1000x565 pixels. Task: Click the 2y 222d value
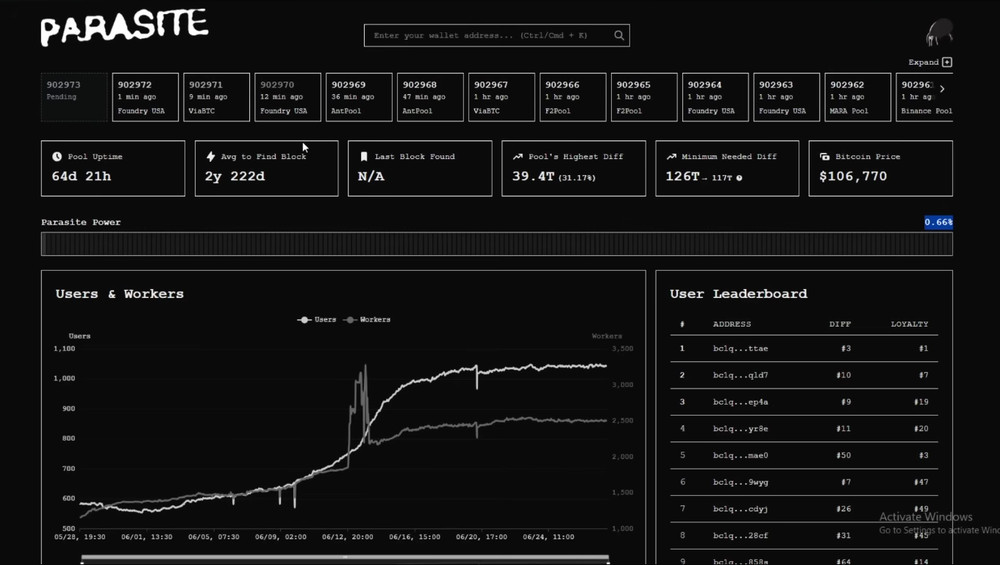(235, 177)
